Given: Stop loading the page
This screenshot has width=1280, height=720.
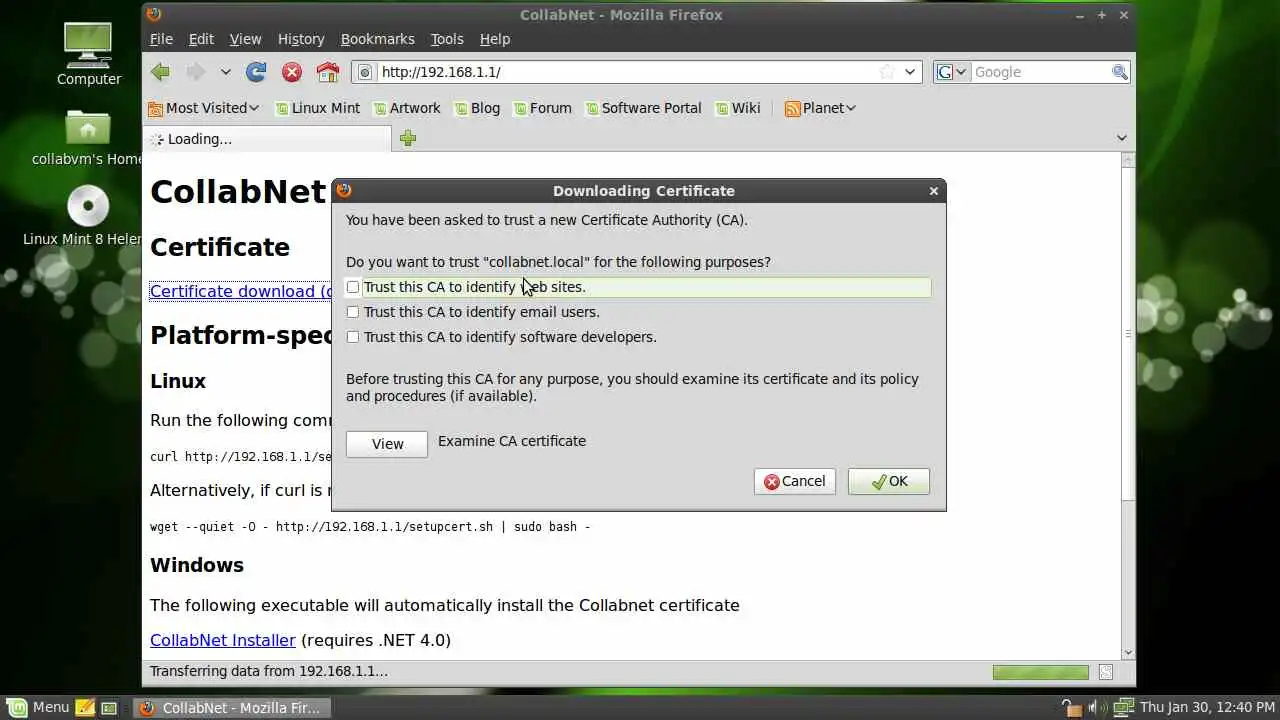Looking at the screenshot, I should pos(292,72).
